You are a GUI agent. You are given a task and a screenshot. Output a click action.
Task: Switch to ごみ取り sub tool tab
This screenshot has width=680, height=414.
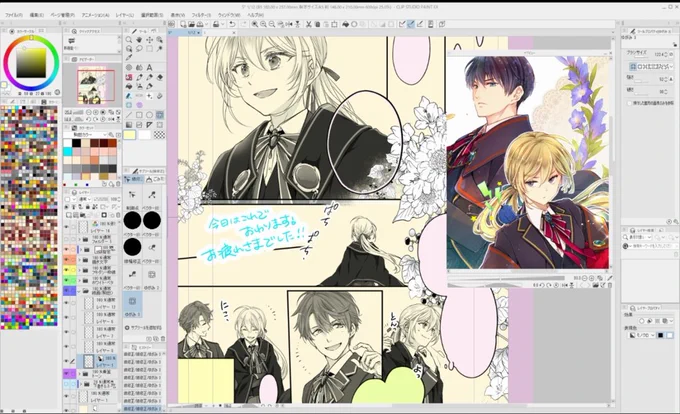pyautogui.click(x=155, y=179)
